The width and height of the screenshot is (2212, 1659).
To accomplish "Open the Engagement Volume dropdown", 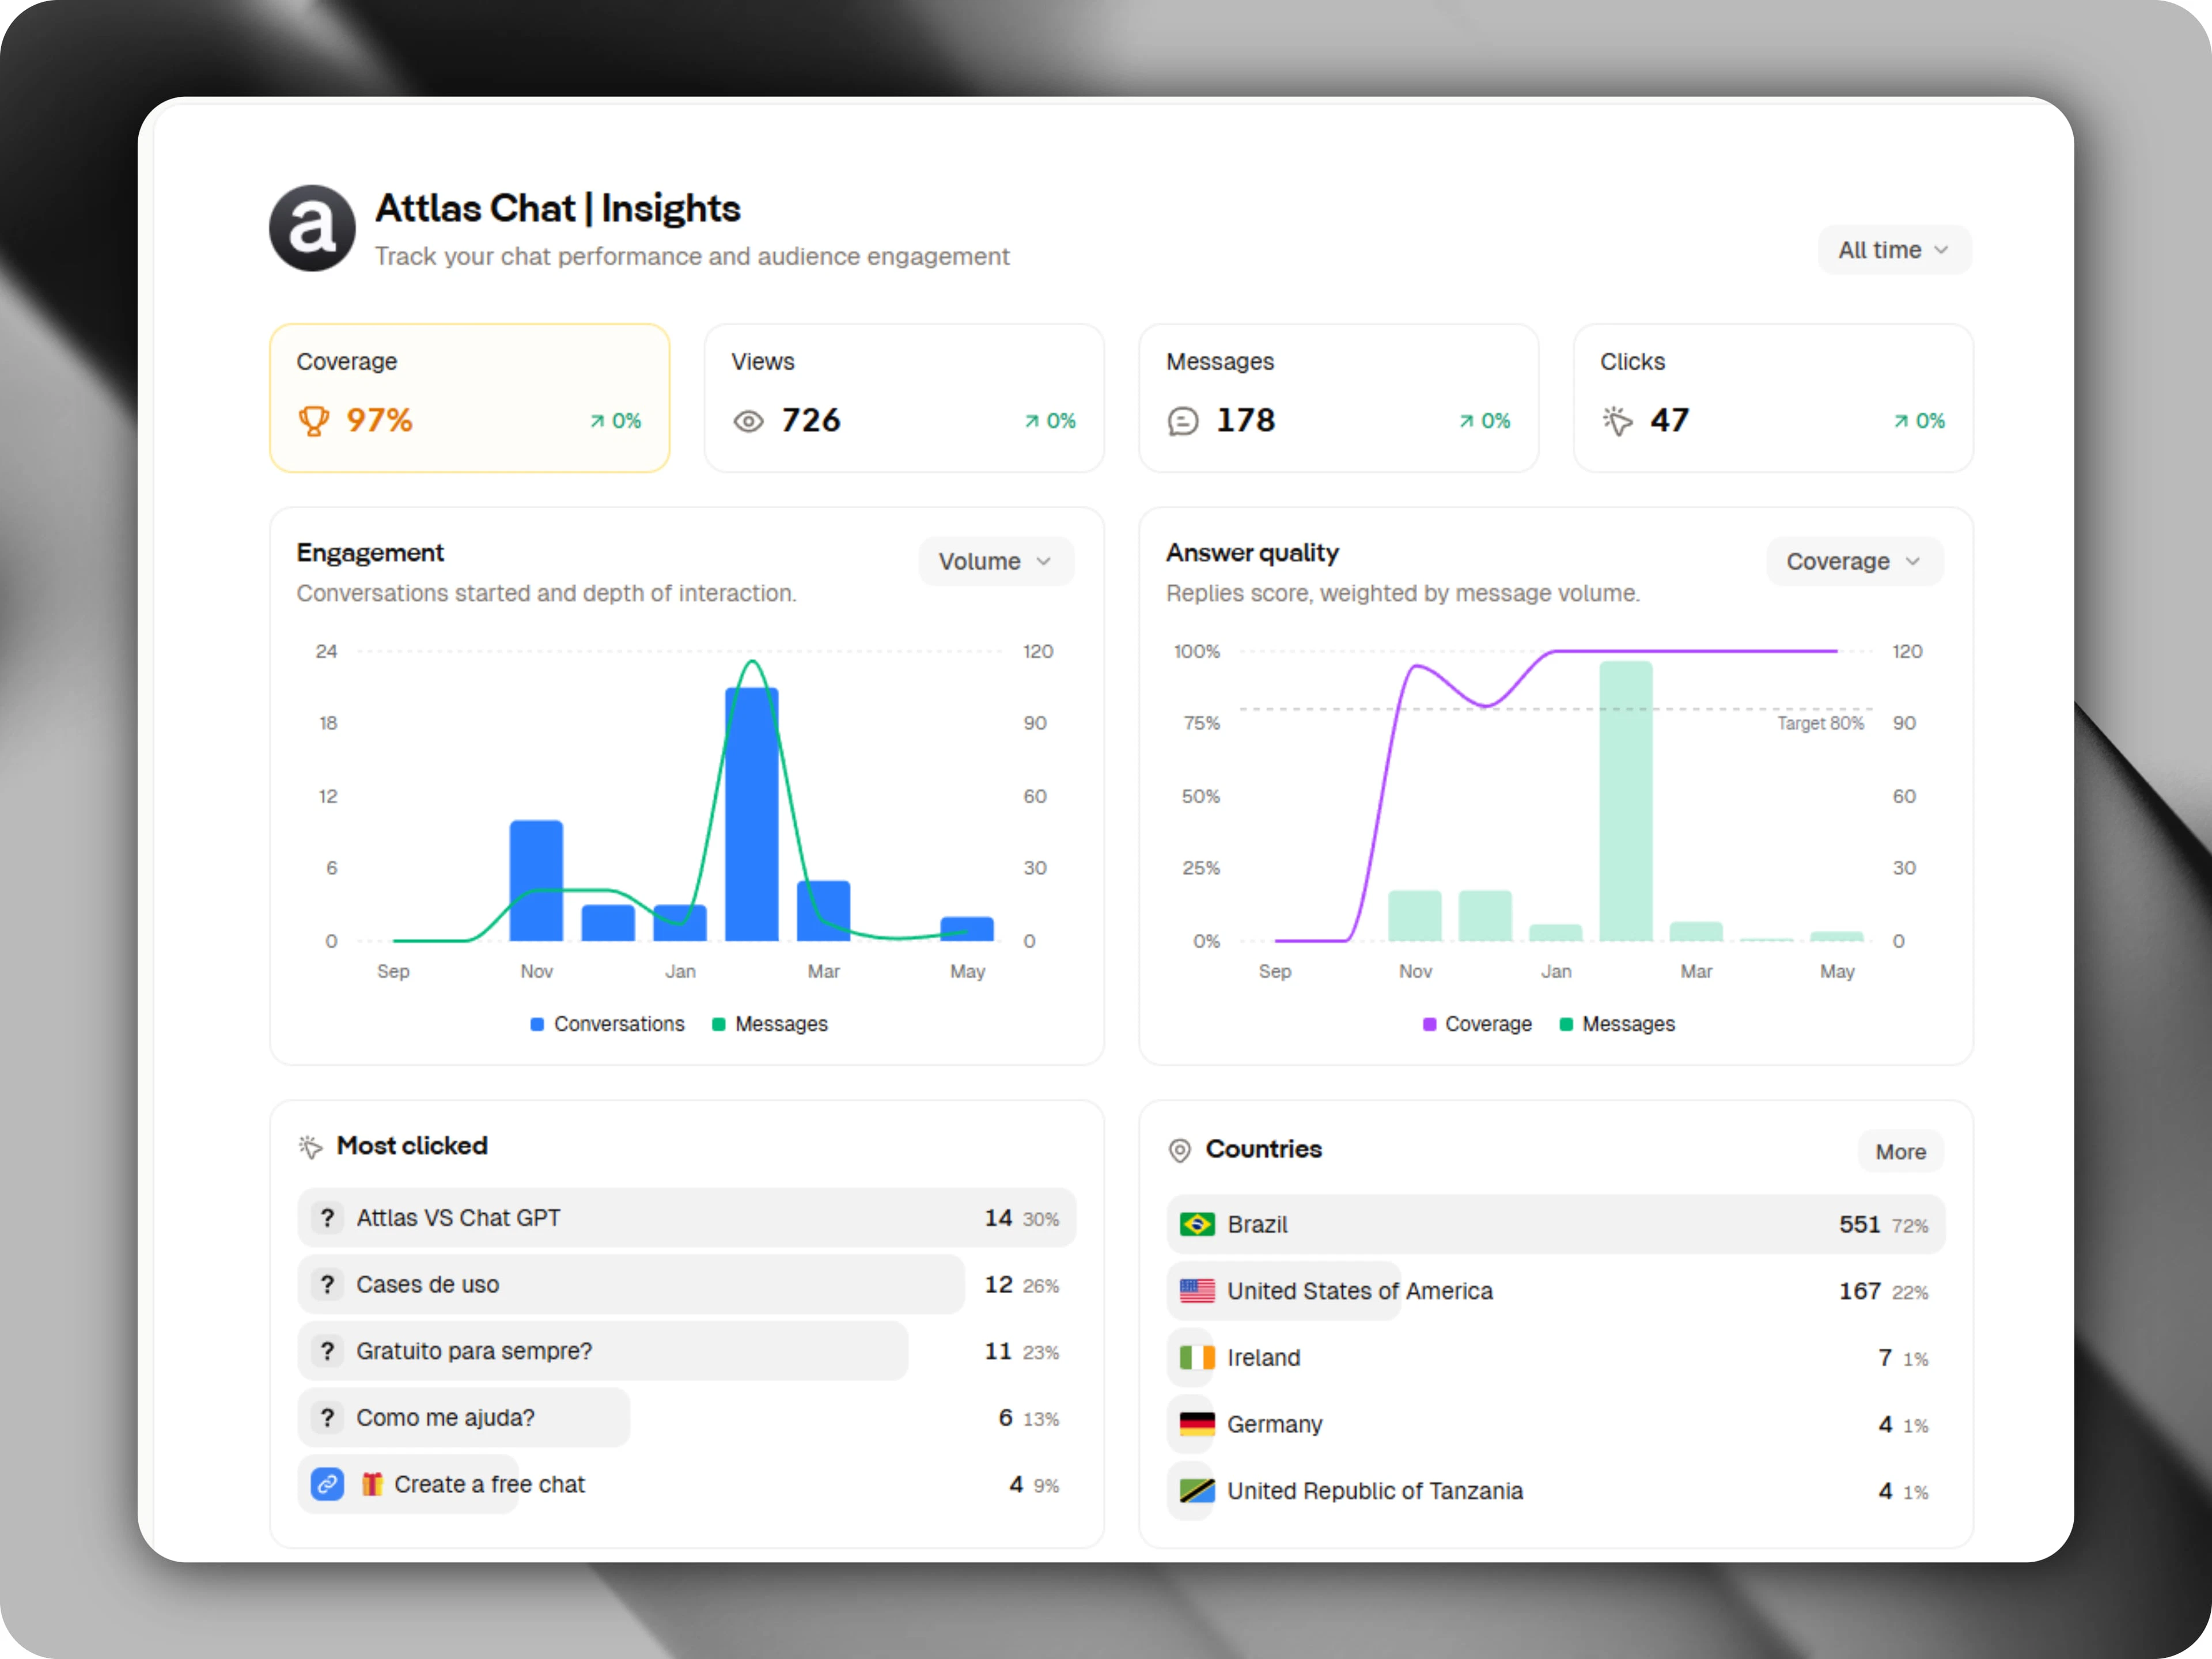I will coord(996,562).
